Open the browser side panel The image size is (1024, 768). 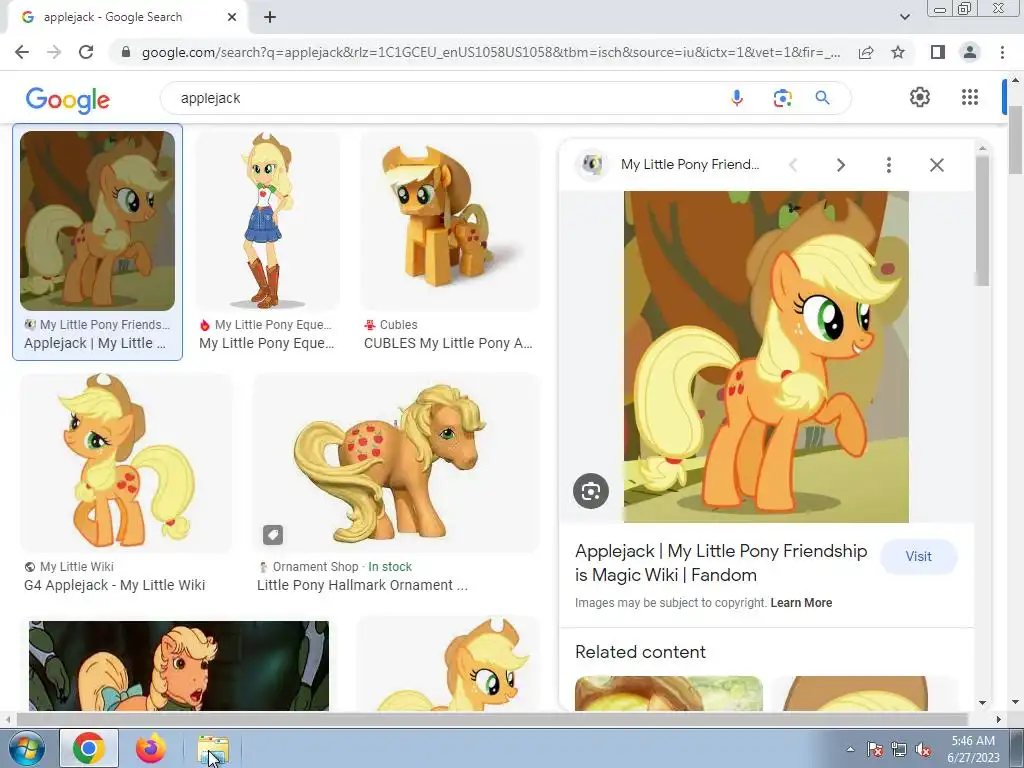click(x=938, y=52)
